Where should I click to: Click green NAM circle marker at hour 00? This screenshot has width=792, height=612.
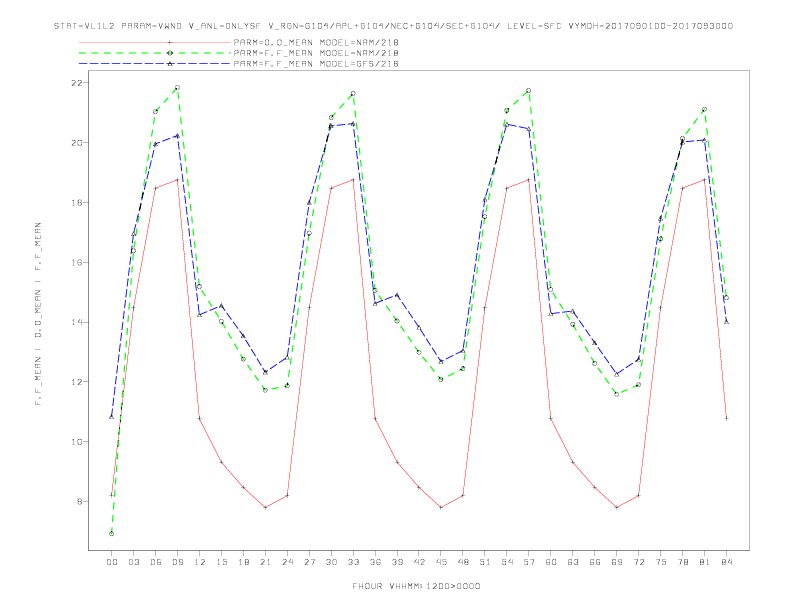(x=112, y=534)
